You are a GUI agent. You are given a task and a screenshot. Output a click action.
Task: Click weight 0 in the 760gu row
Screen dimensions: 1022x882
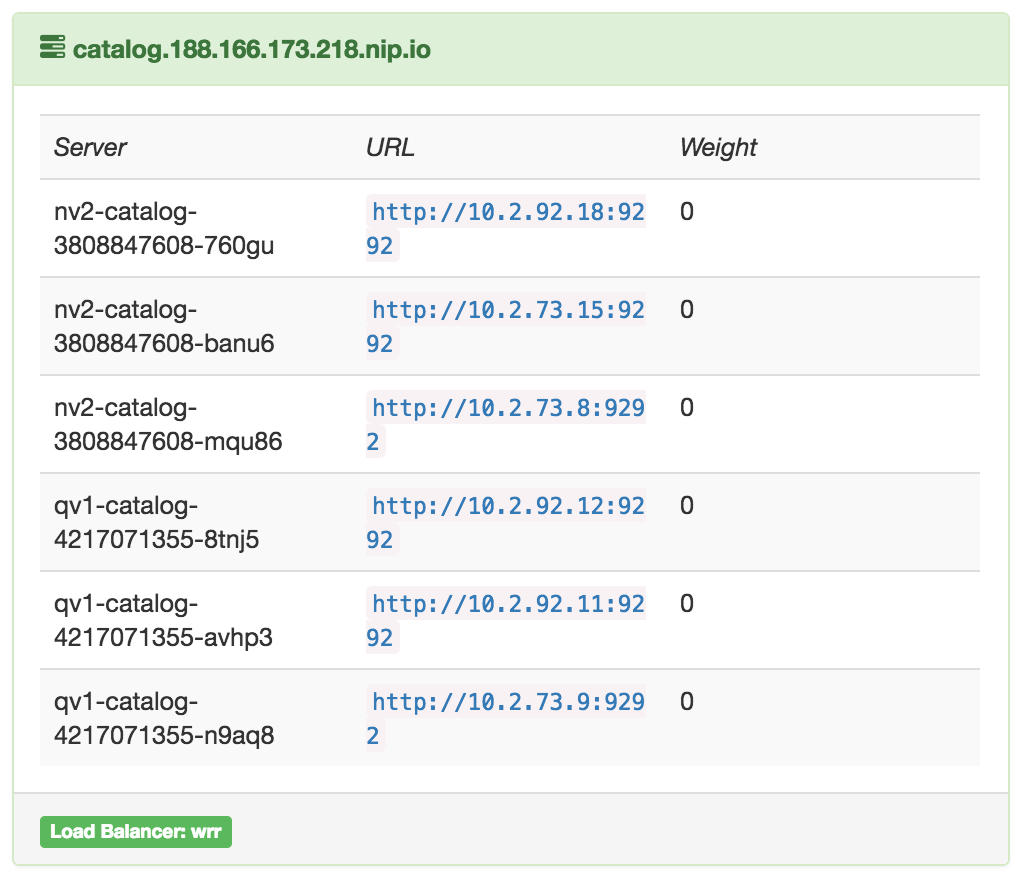coord(686,211)
